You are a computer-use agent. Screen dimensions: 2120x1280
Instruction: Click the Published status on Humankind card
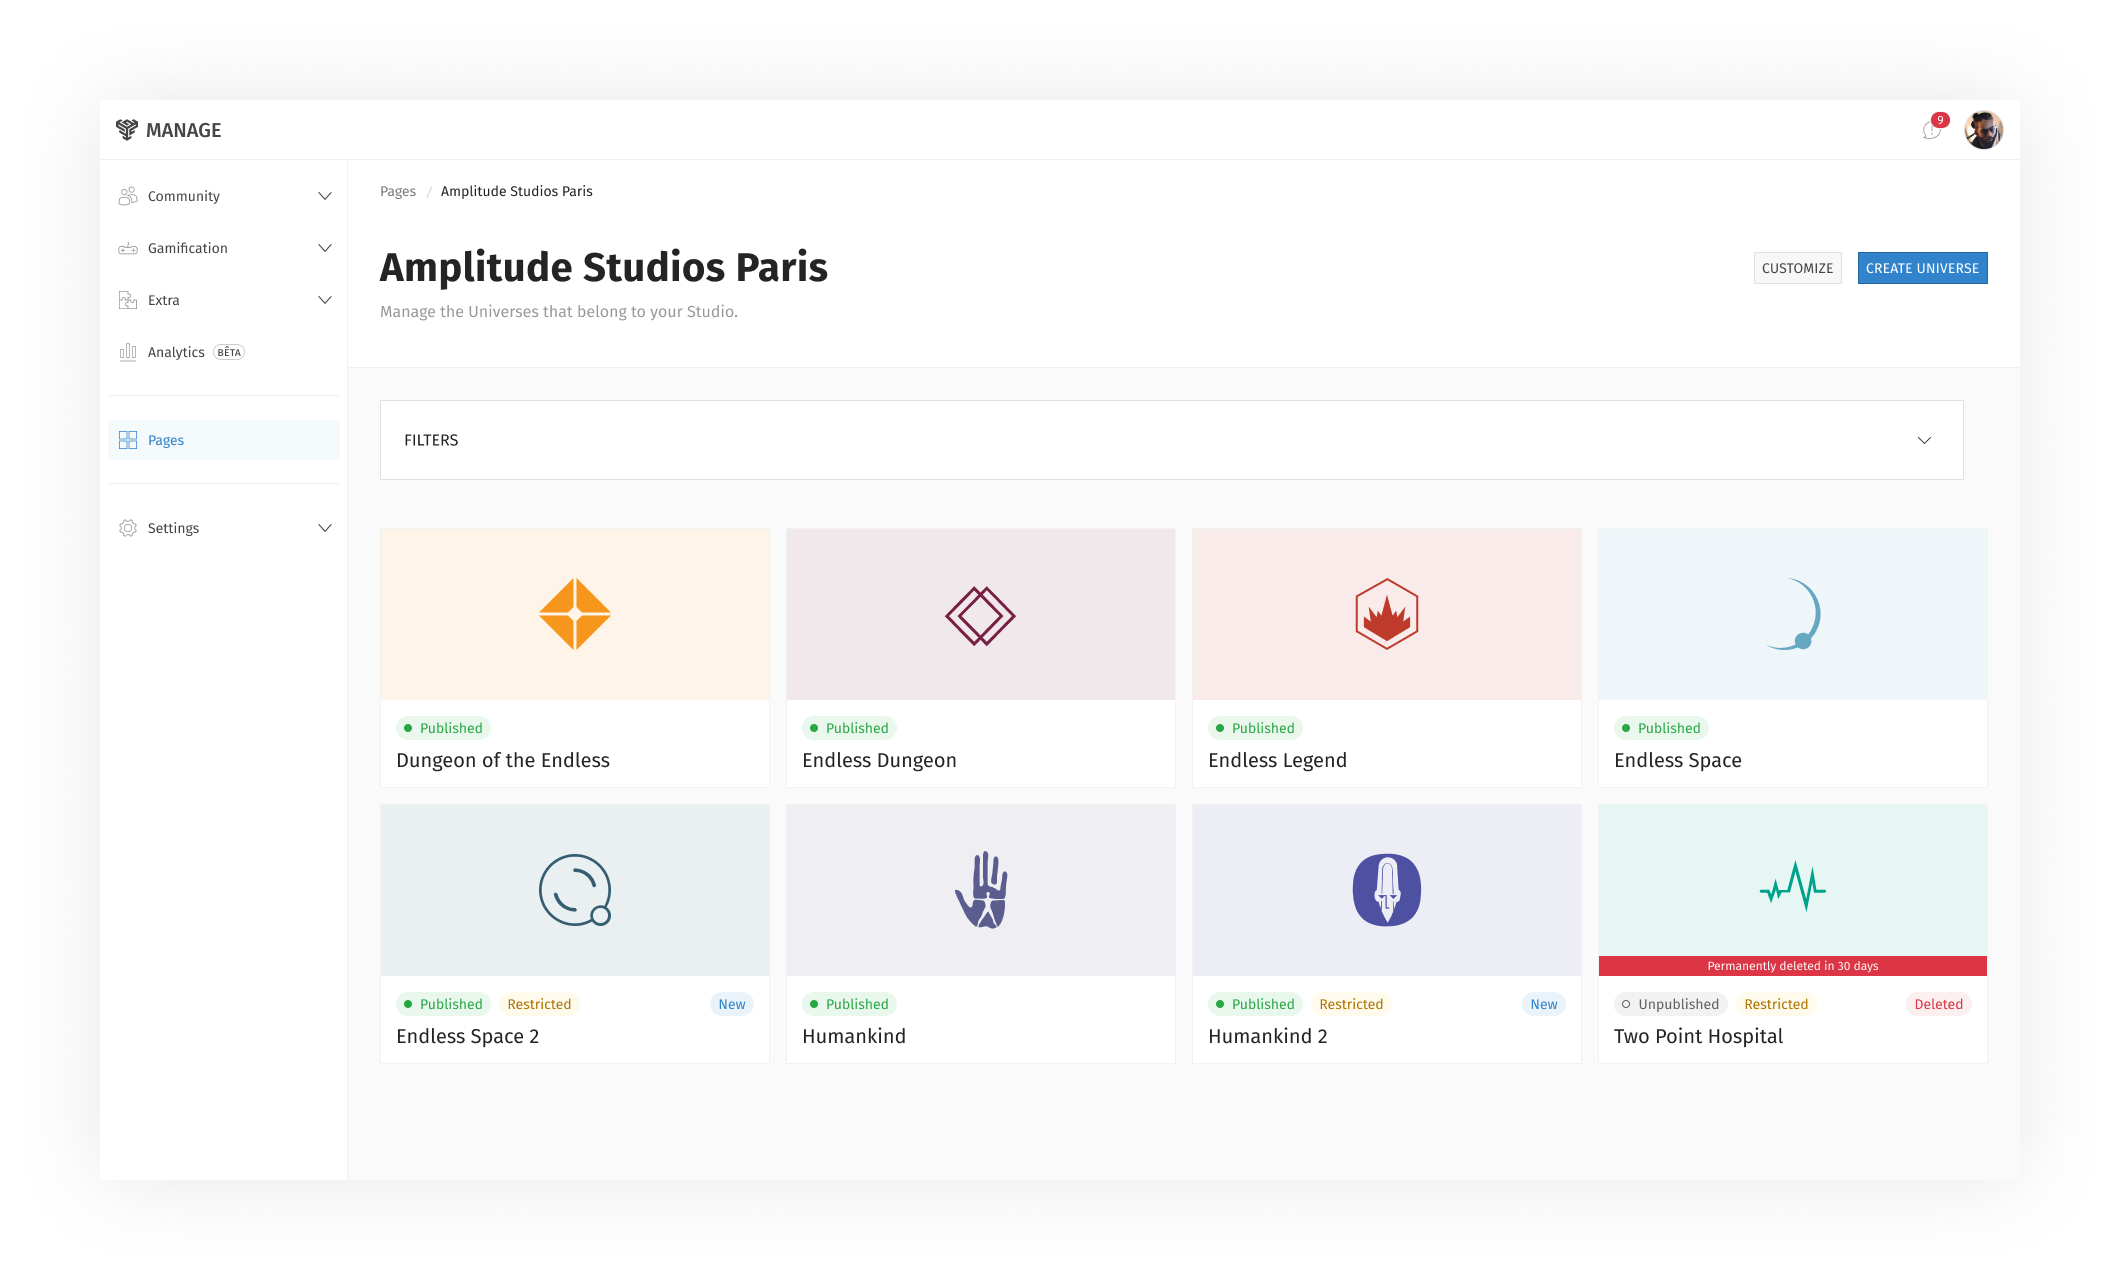coord(849,1004)
